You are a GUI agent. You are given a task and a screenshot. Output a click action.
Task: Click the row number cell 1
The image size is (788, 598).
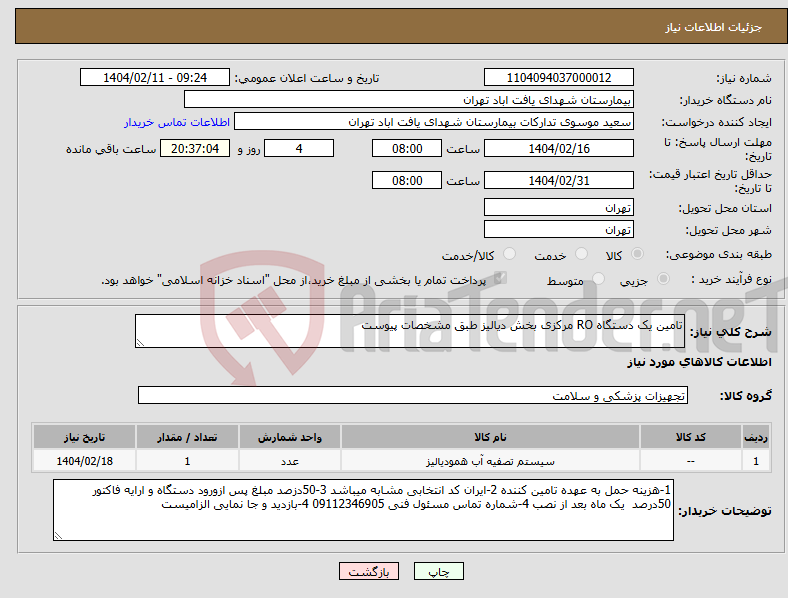pos(756,461)
